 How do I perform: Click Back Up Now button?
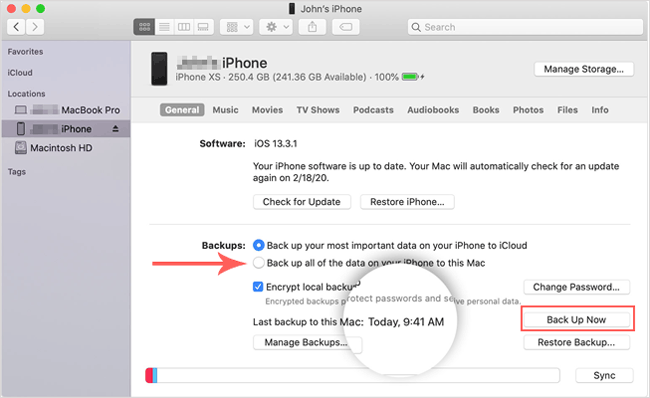[x=577, y=320]
